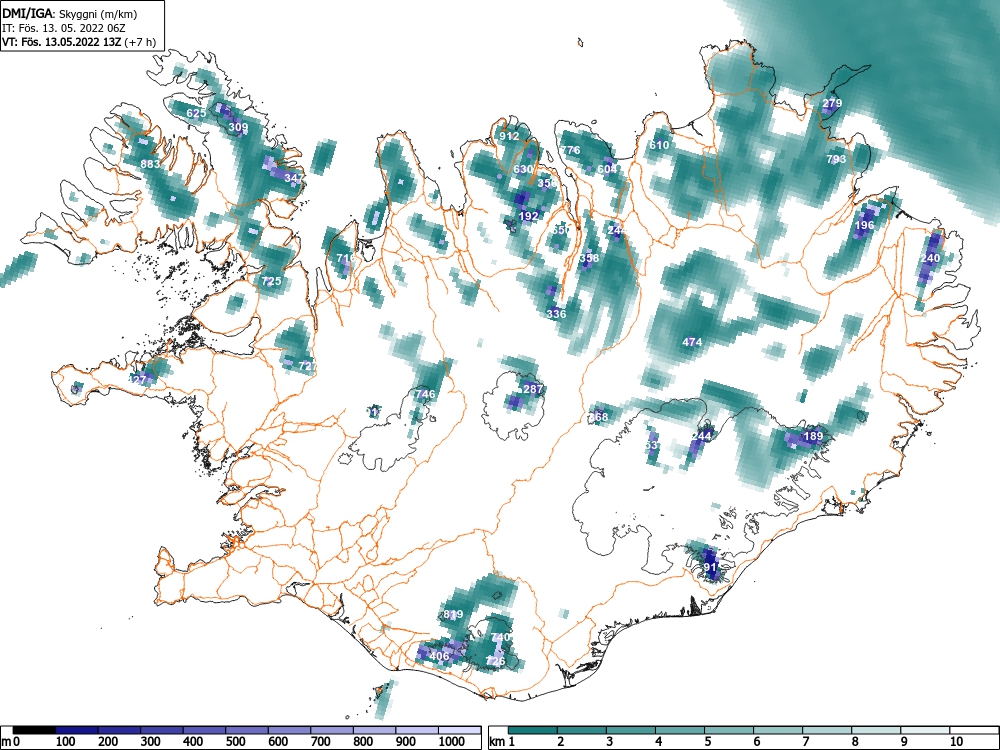The image size is (1000, 750).
Task: Click visibility value 347 on the map
Action: point(294,177)
